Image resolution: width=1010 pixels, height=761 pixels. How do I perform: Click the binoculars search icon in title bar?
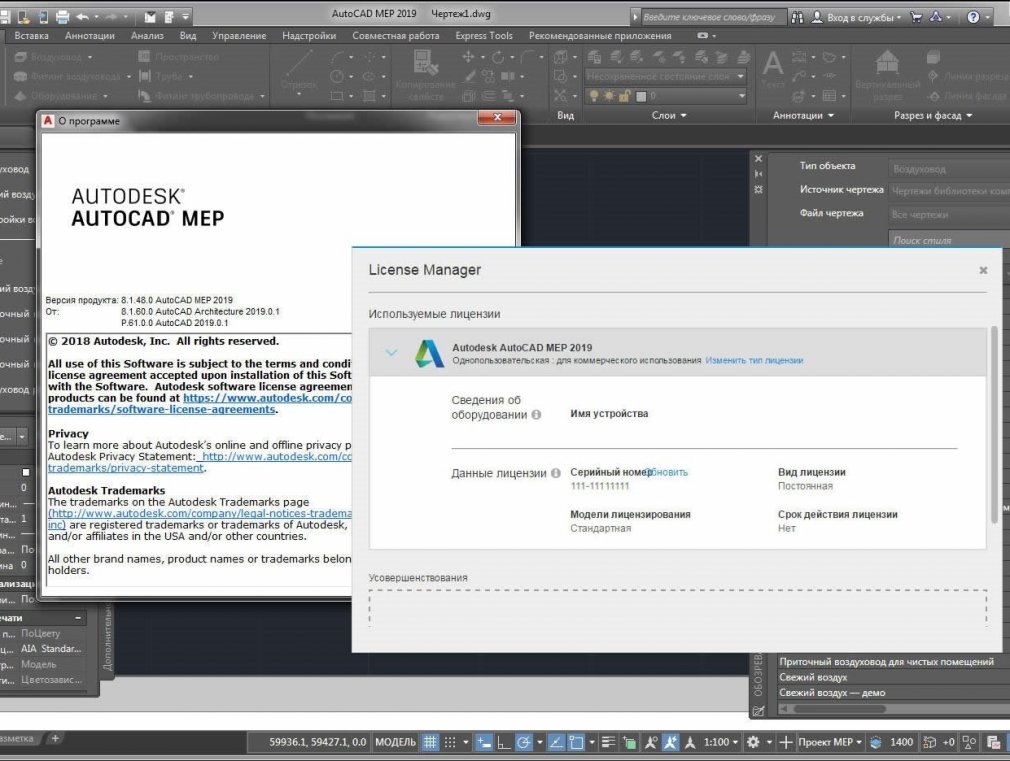pos(797,17)
